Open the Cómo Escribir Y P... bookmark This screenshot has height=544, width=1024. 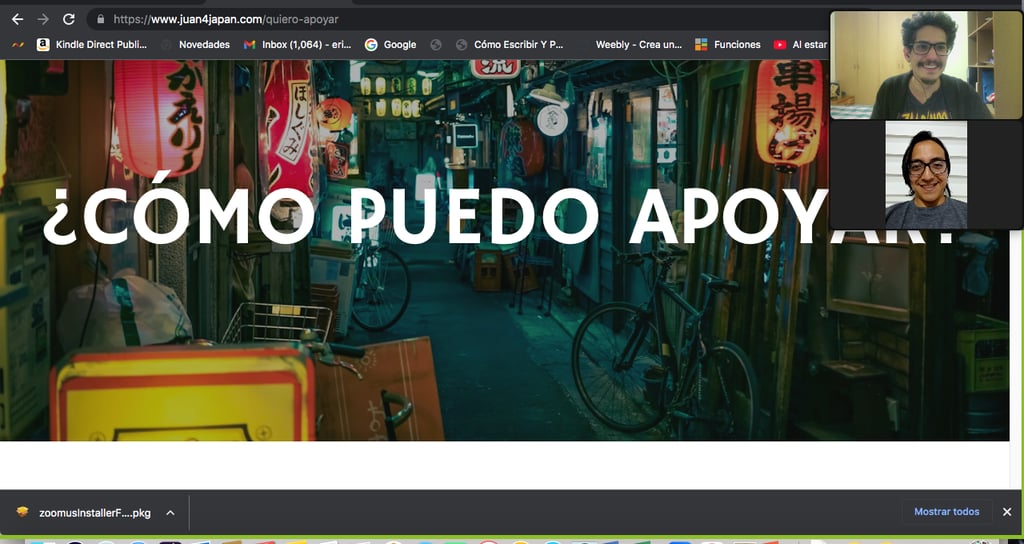509,44
